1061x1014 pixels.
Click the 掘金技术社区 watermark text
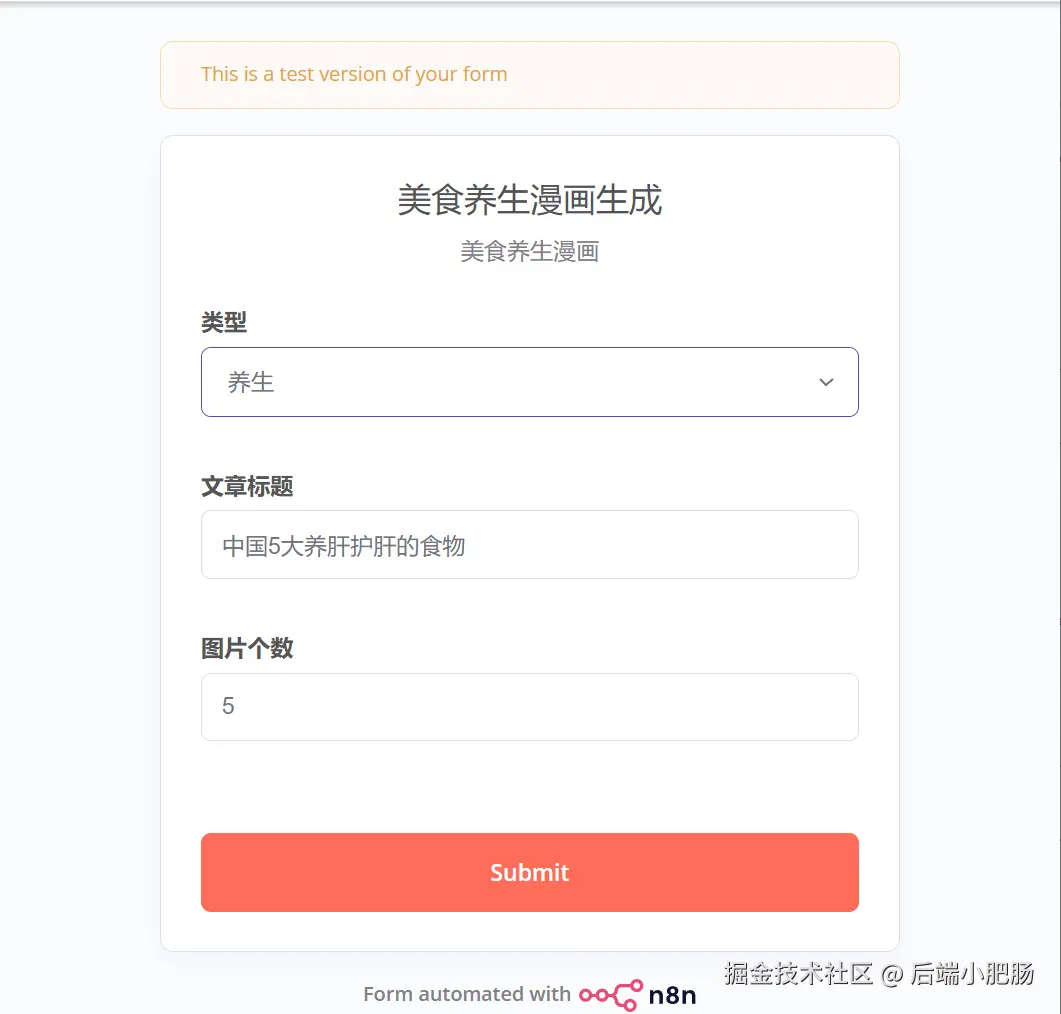[799, 973]
